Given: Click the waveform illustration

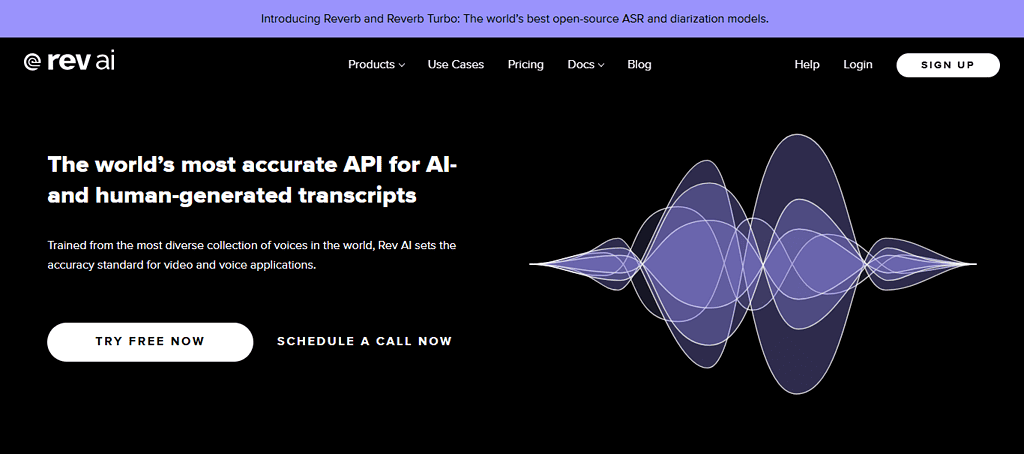Looking at the screenshot, I should [752, 264].
